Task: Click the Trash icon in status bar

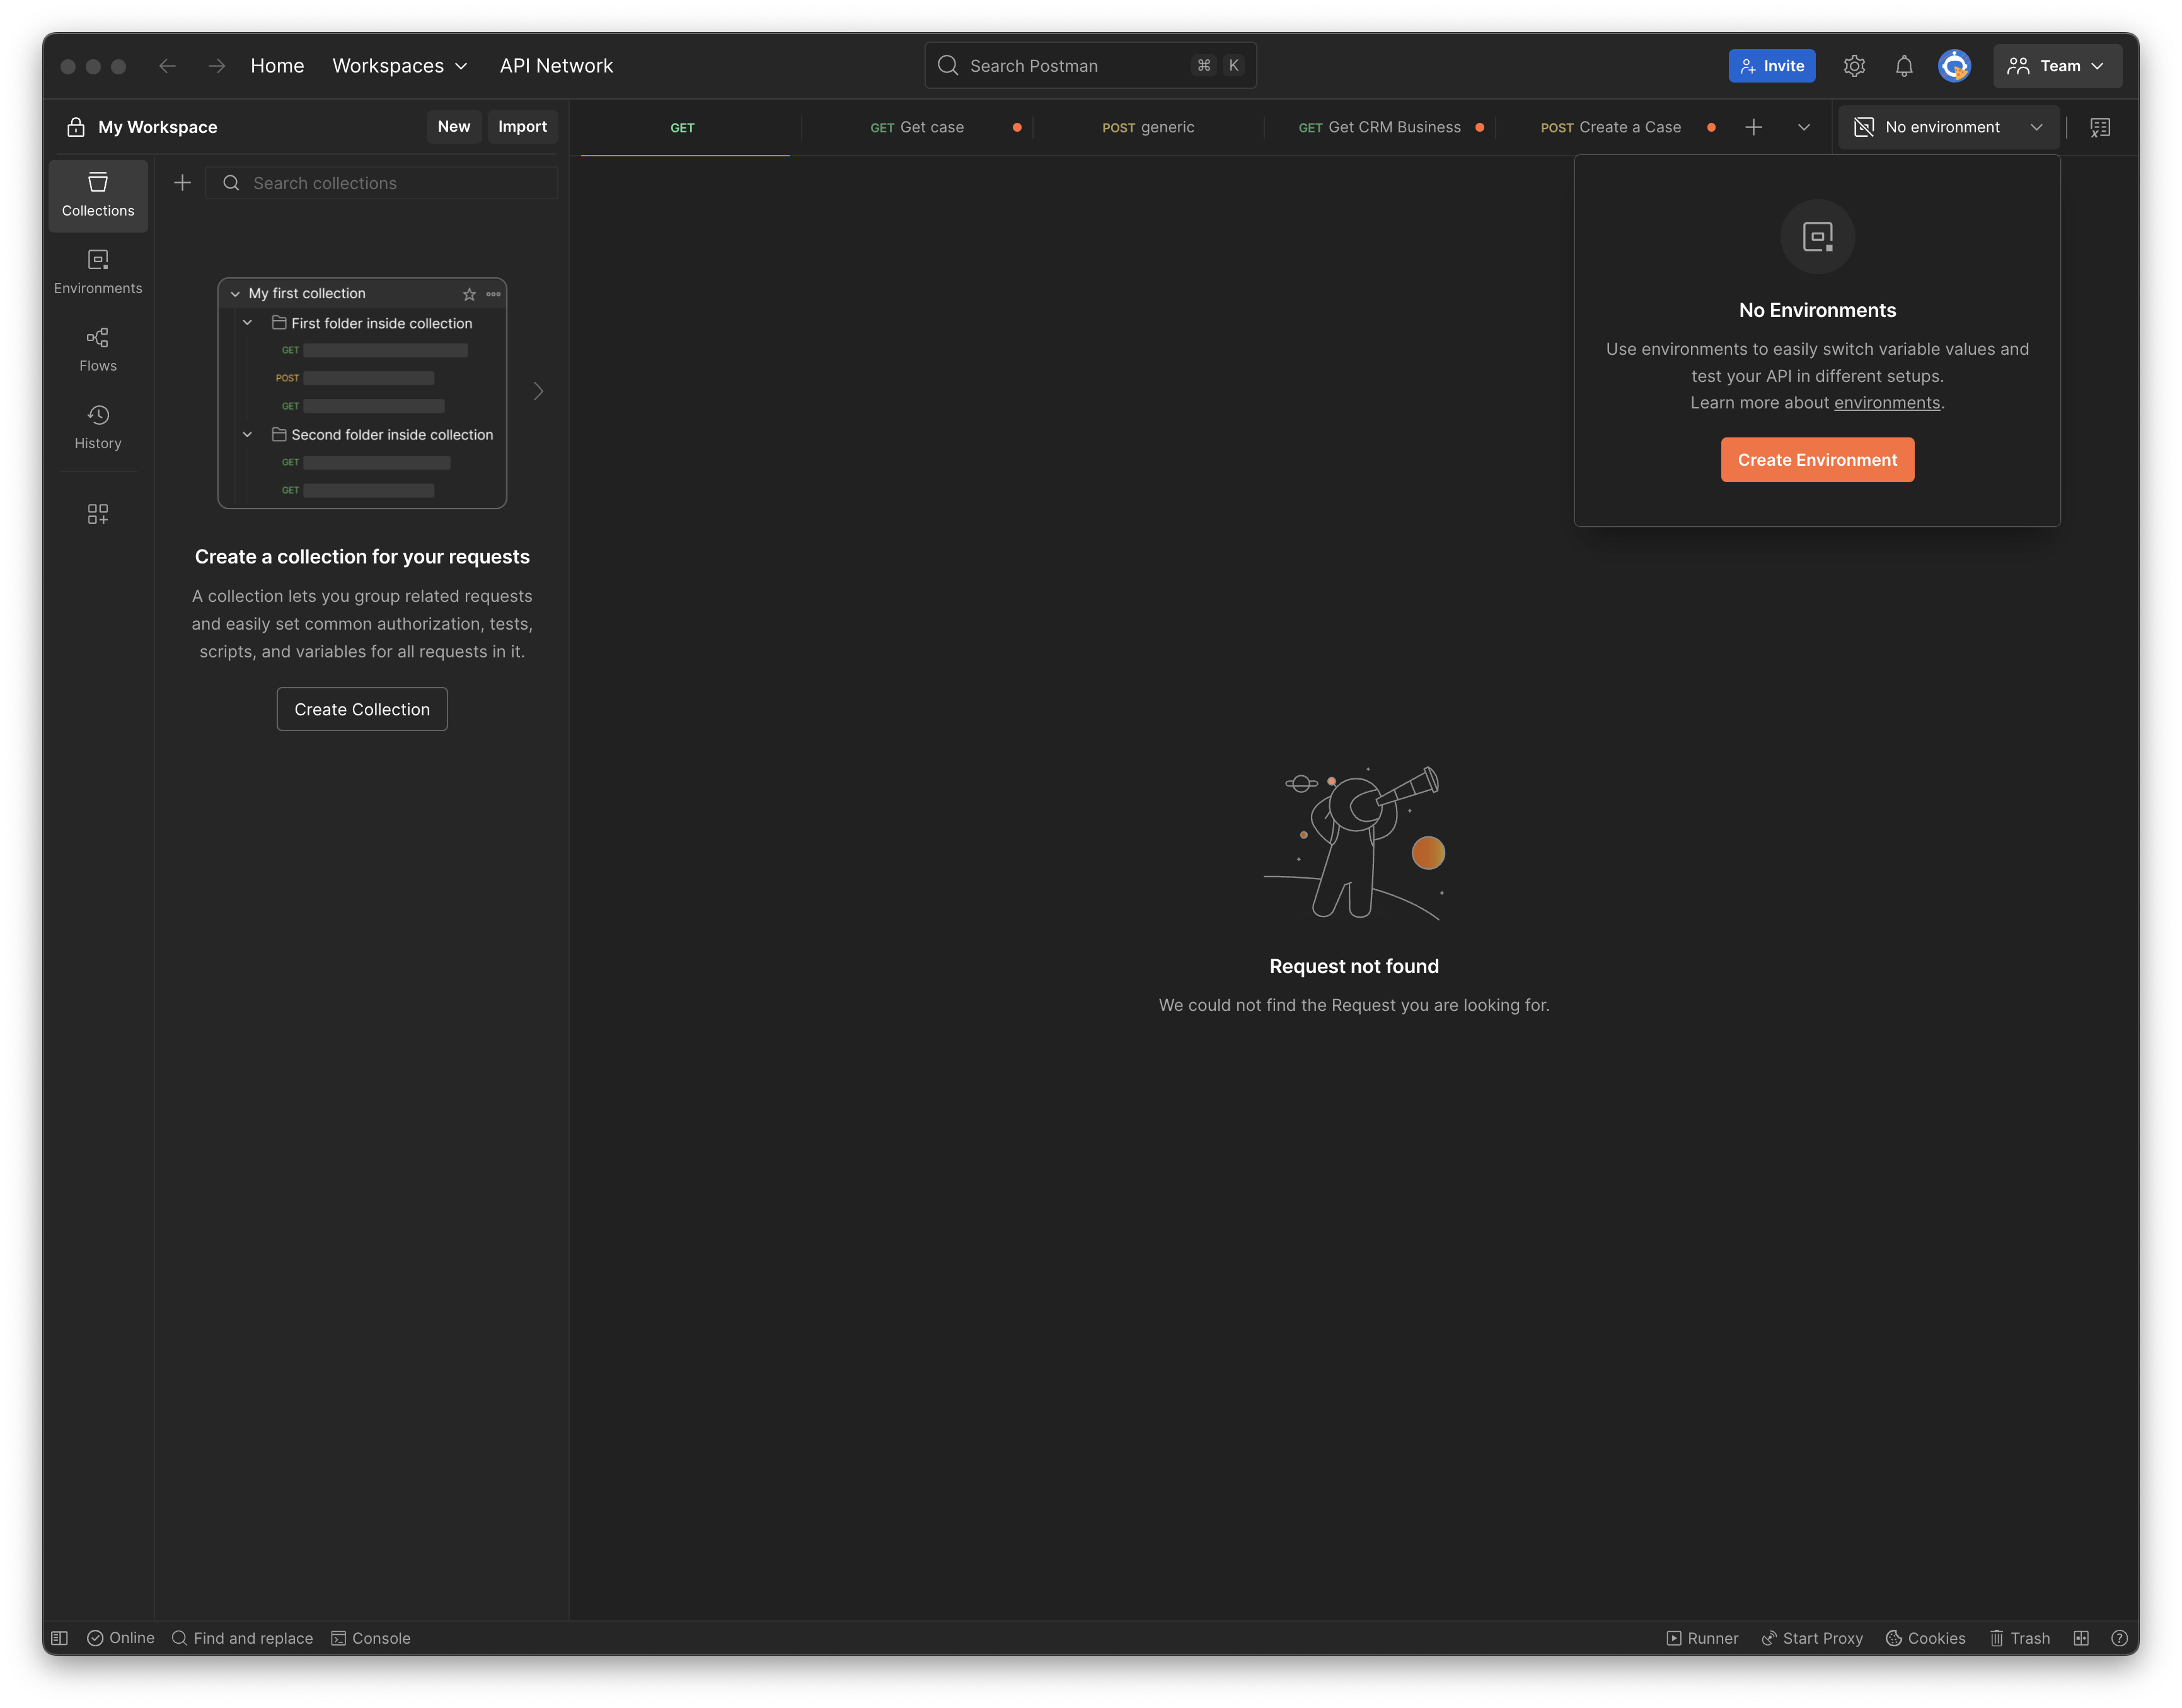Action: [x=2019, y=1638]
